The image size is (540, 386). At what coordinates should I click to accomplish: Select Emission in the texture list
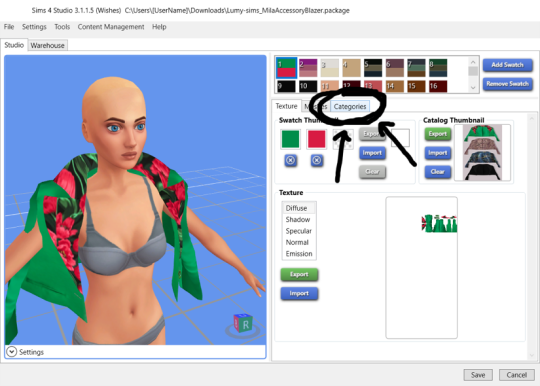click(299, 253)
